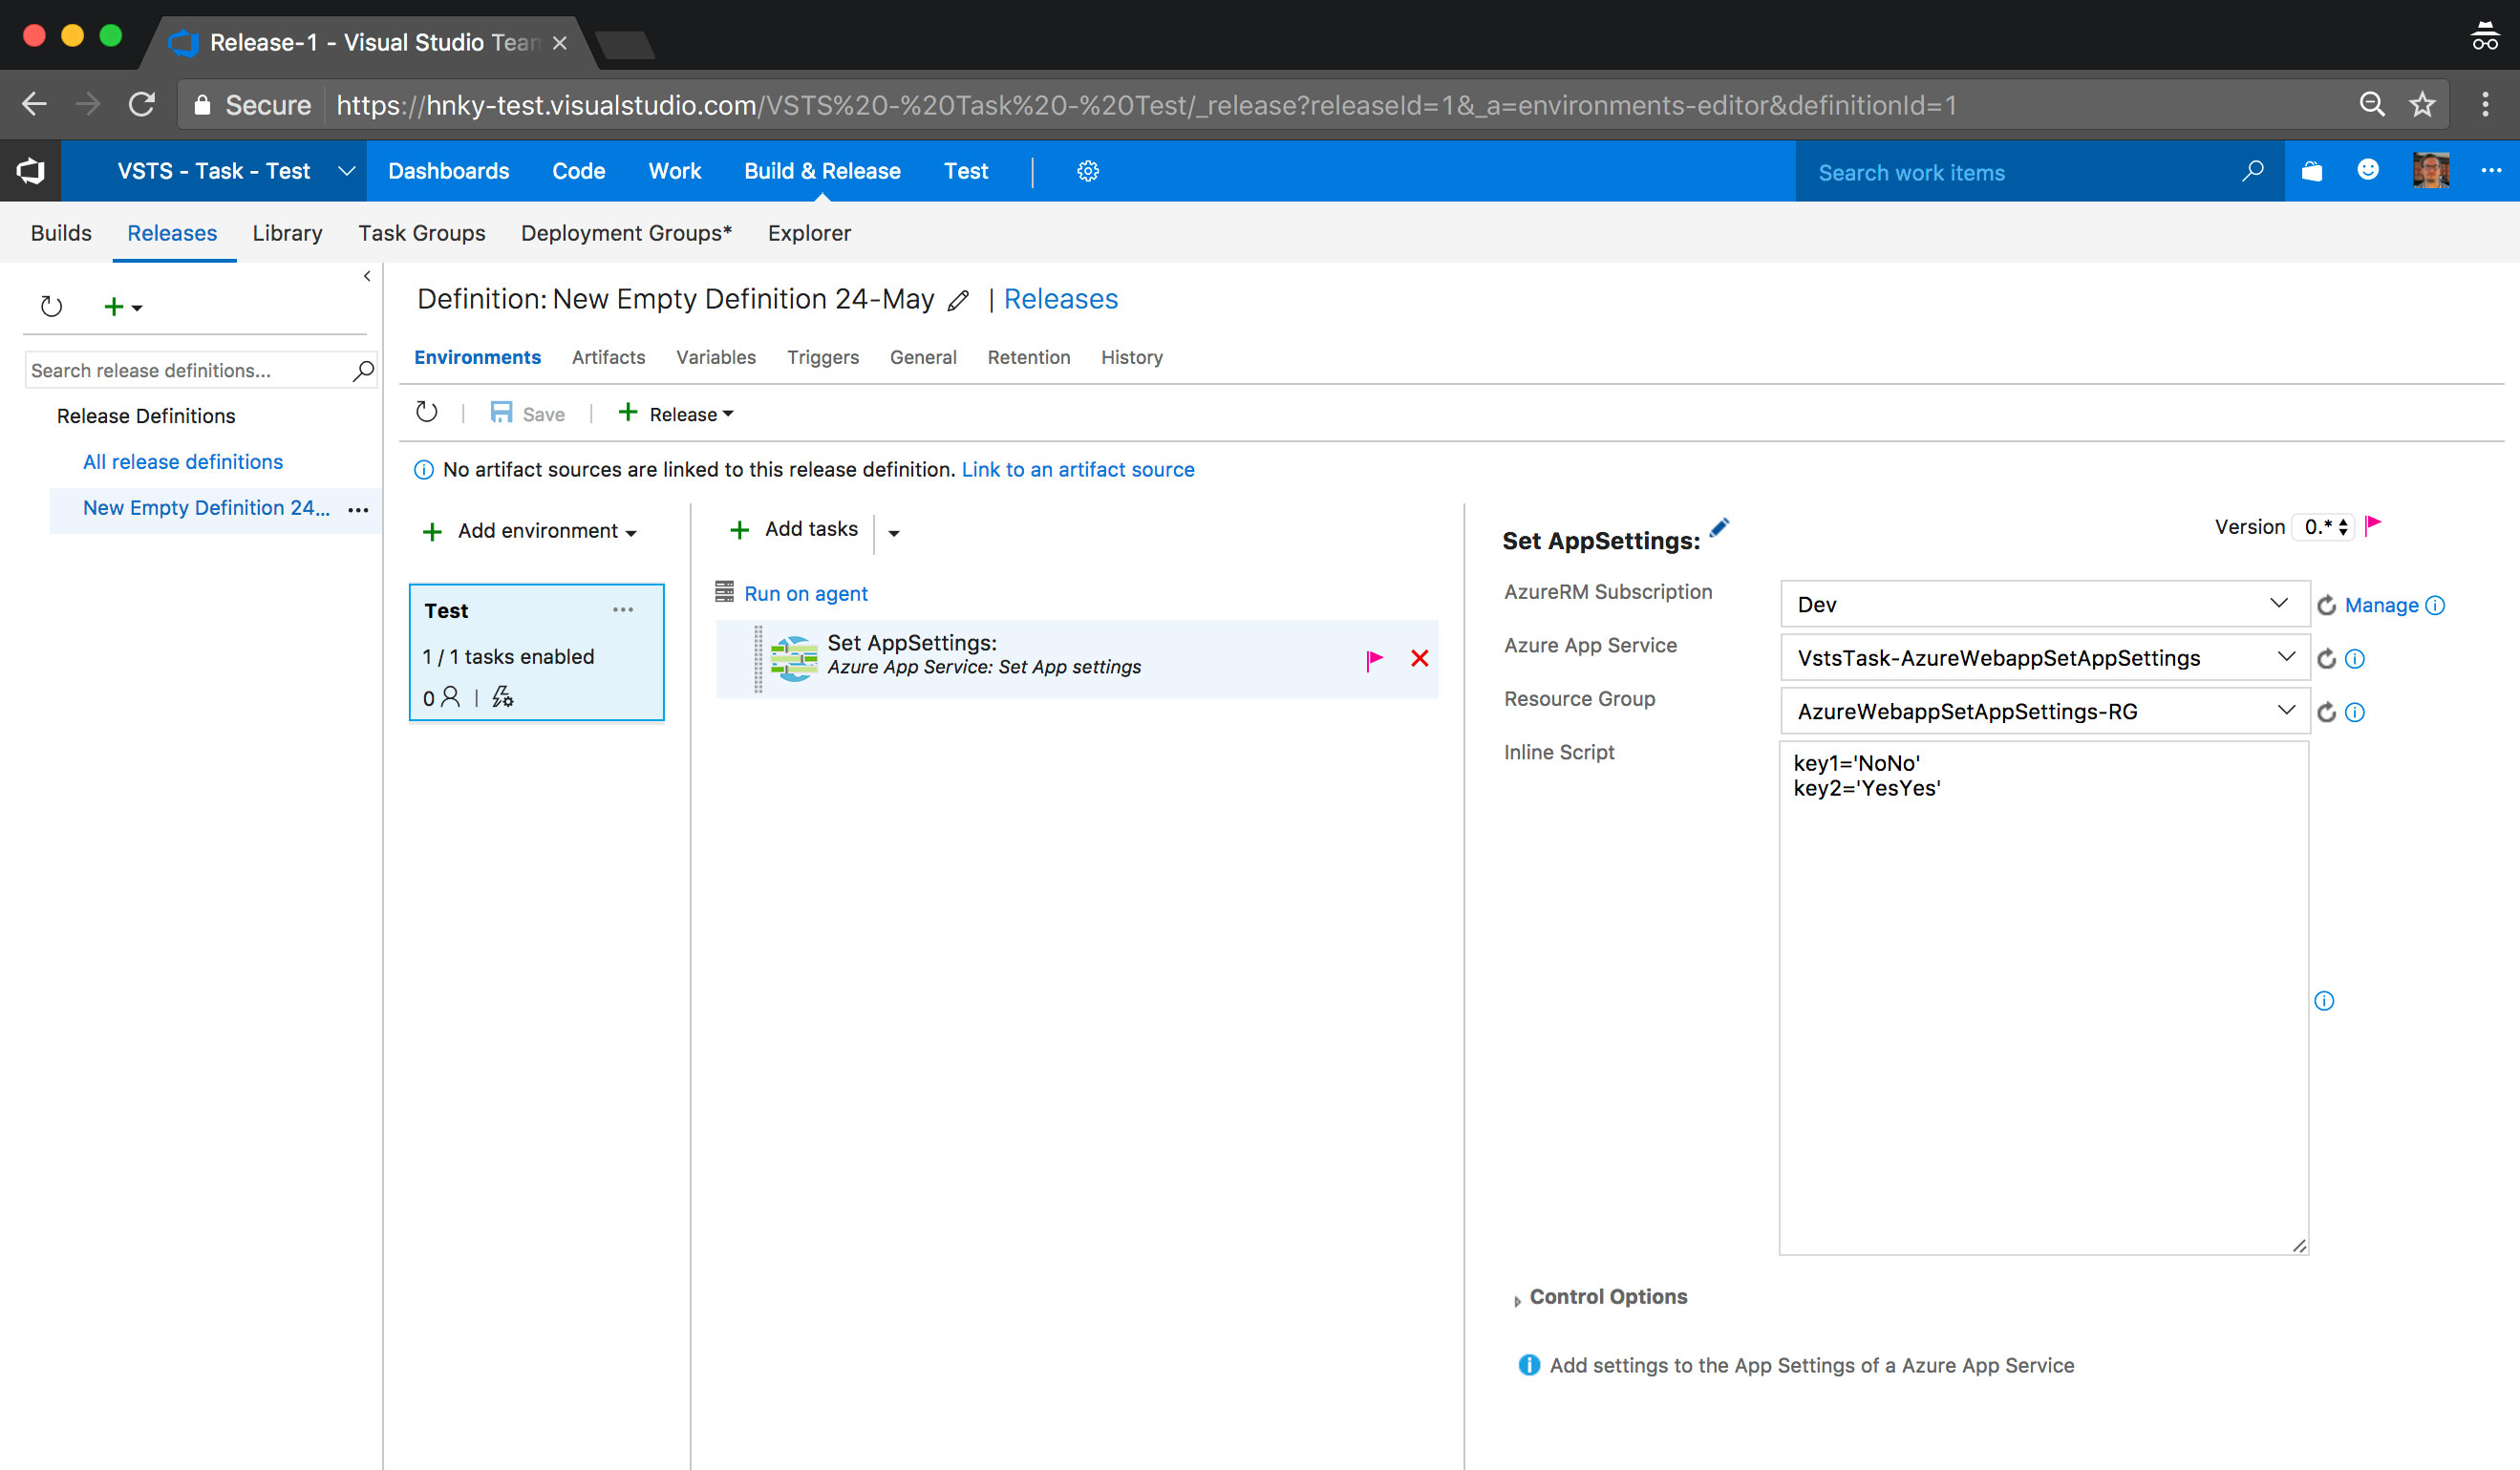
Task: Click the refresh icon in the definition toolbar
Action: 427,412
